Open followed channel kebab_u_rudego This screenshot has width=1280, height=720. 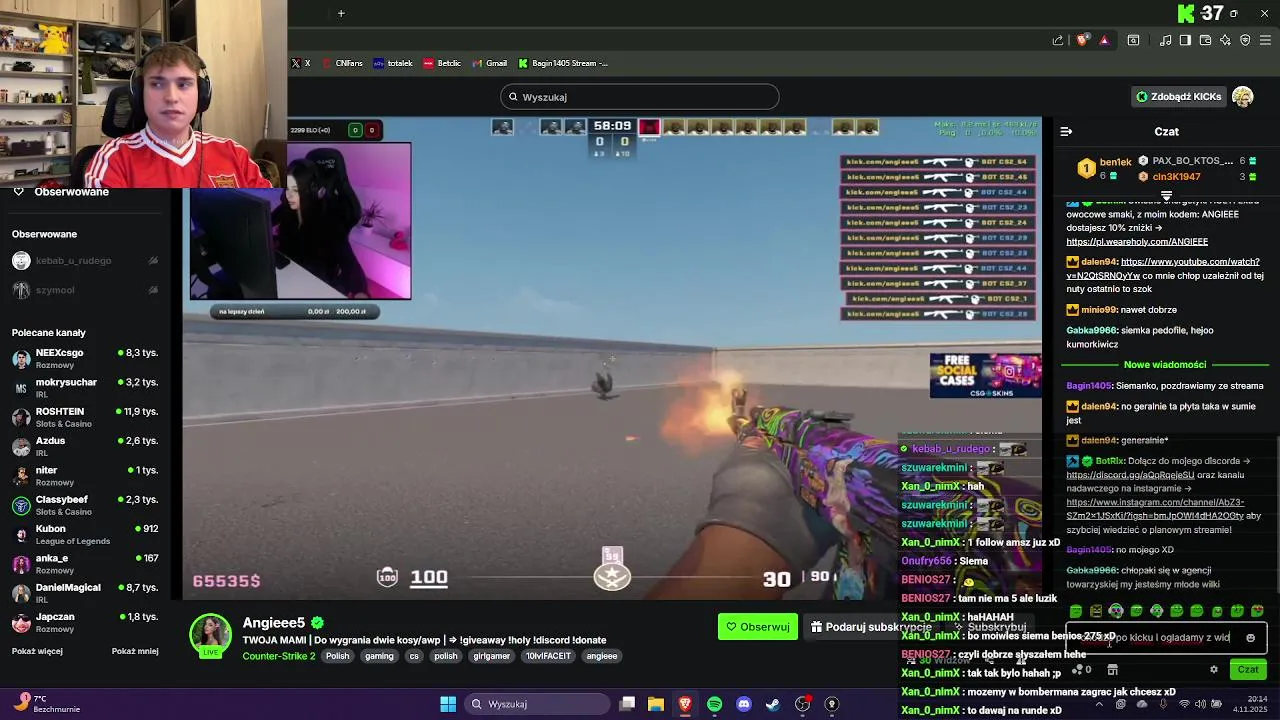(85, 261)
